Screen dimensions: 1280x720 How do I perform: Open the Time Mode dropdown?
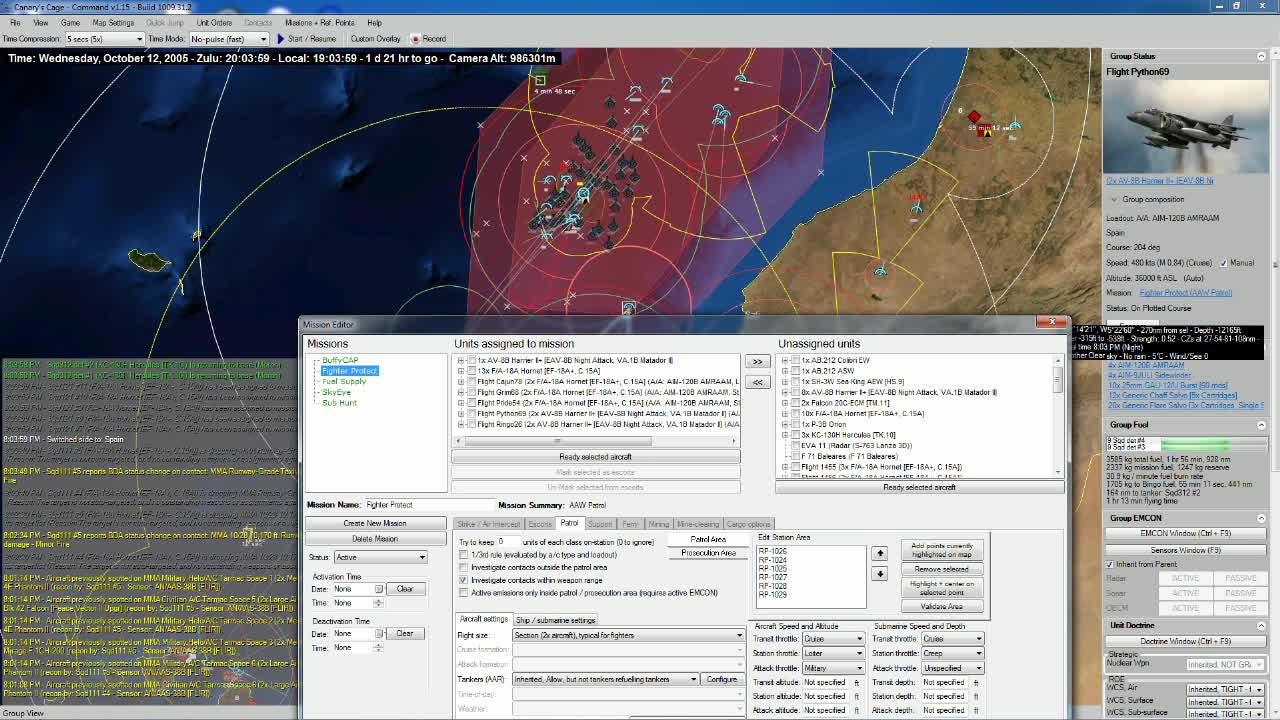coord(229,39)
